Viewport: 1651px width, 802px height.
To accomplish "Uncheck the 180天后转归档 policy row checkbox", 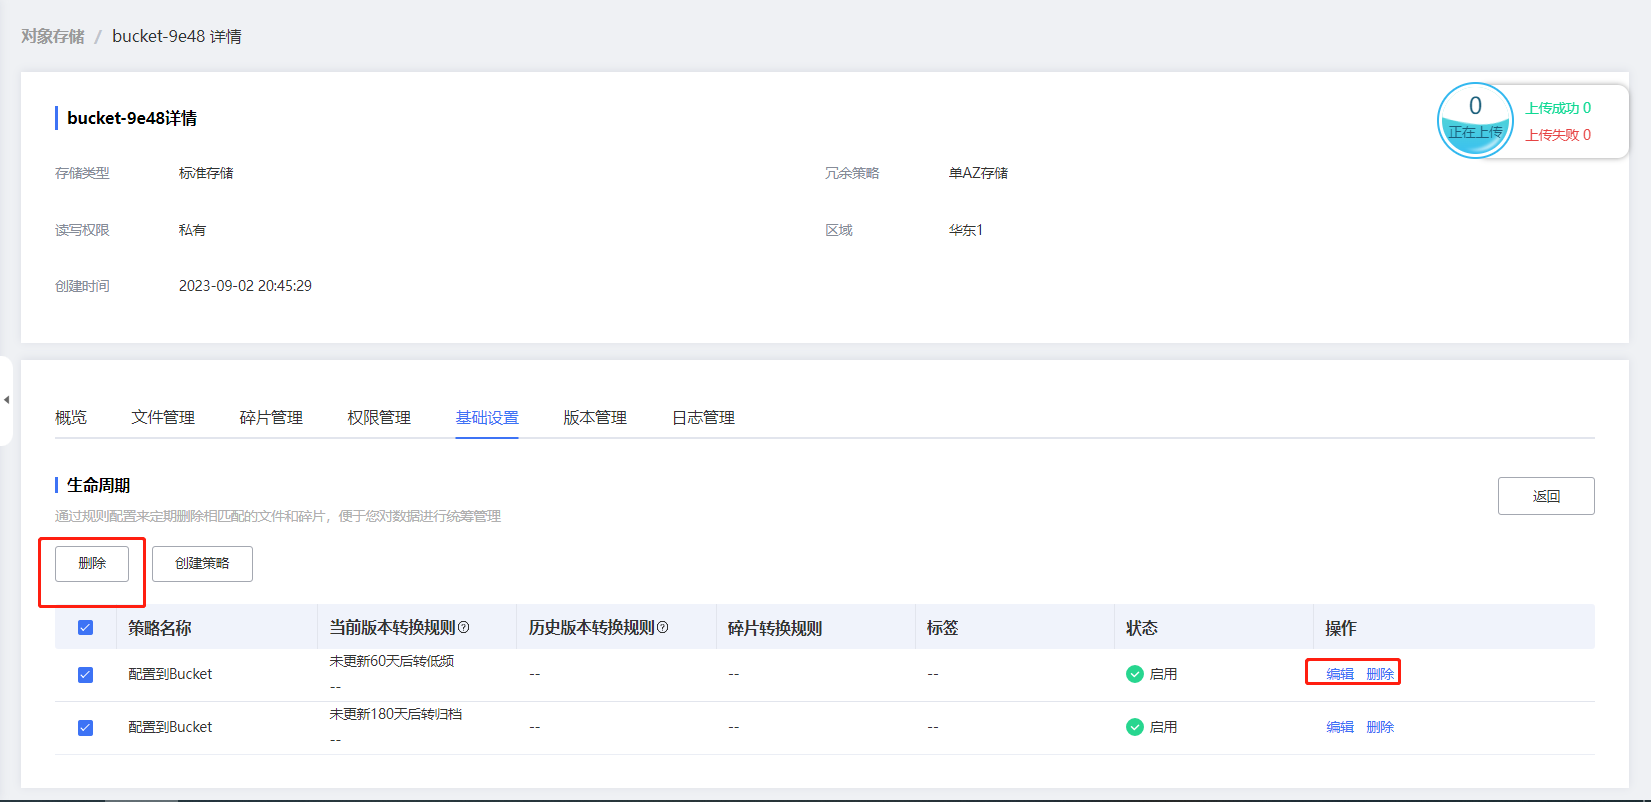I will (x=86, y=728).
